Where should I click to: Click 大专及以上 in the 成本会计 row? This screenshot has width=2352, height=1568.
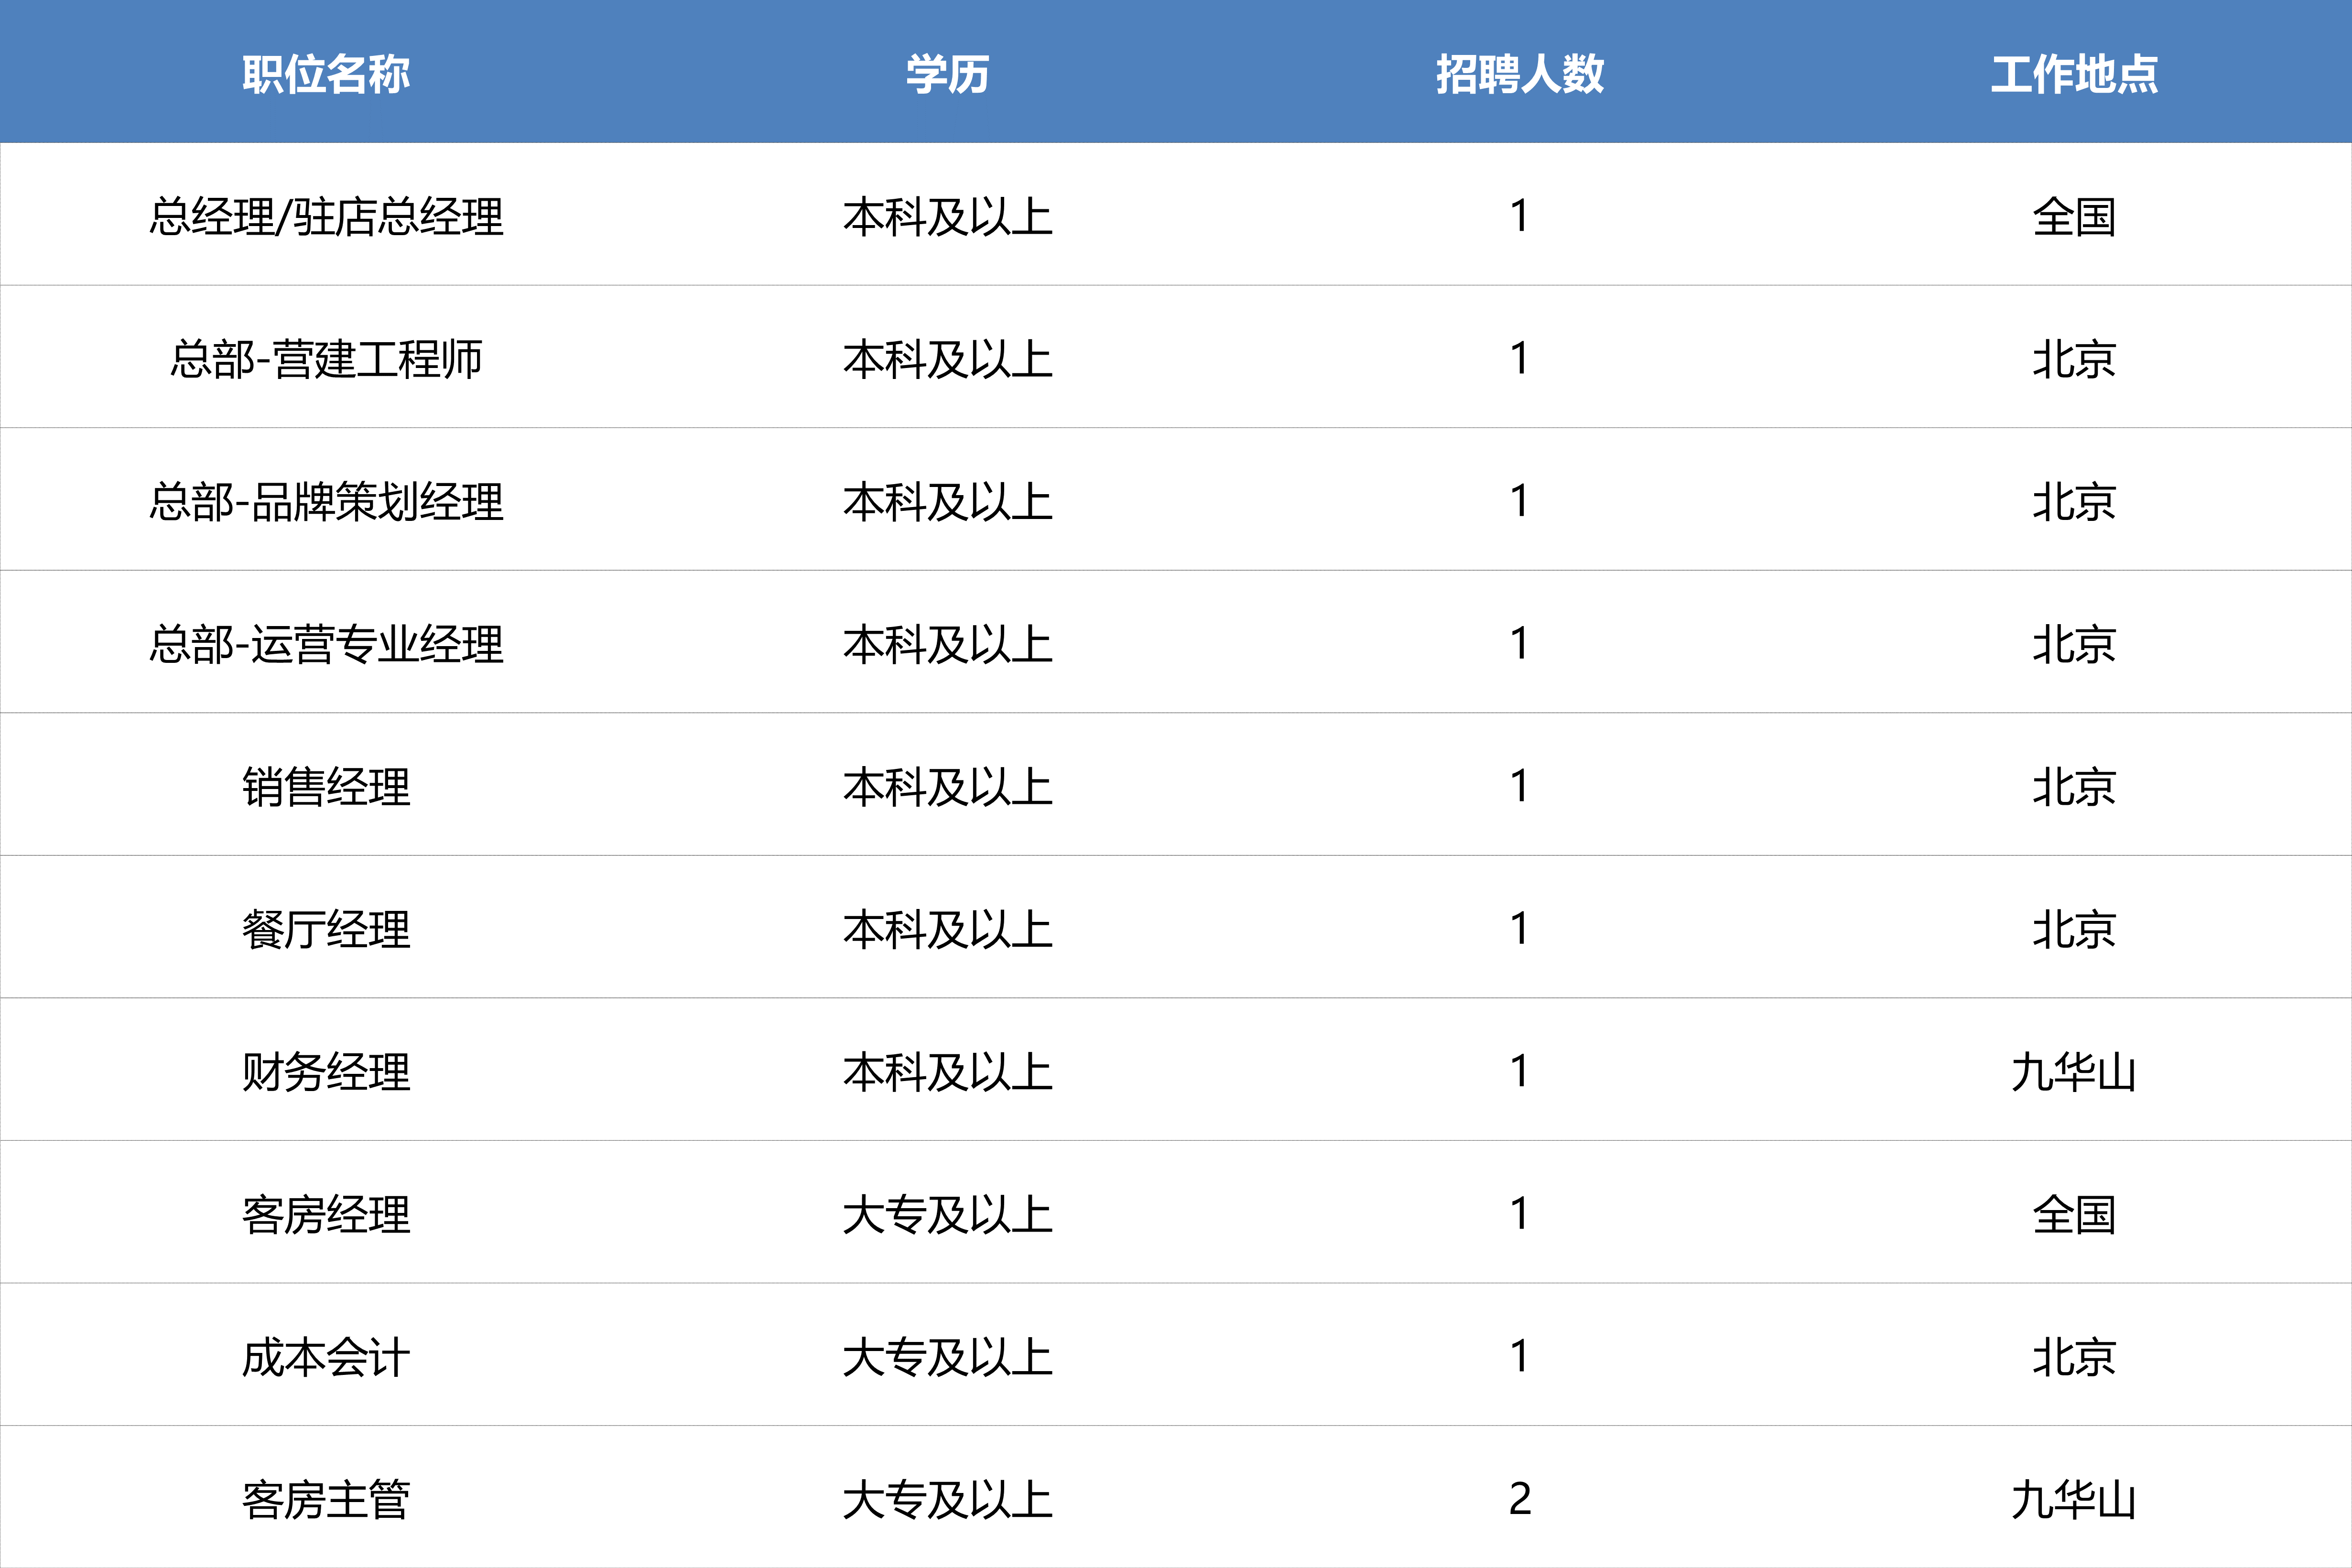click(x=947, y=1357)
